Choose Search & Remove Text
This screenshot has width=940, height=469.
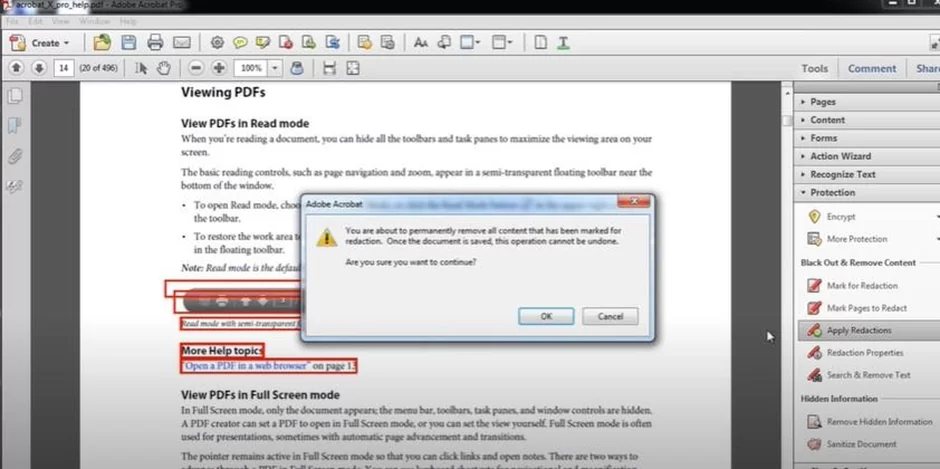869,375
